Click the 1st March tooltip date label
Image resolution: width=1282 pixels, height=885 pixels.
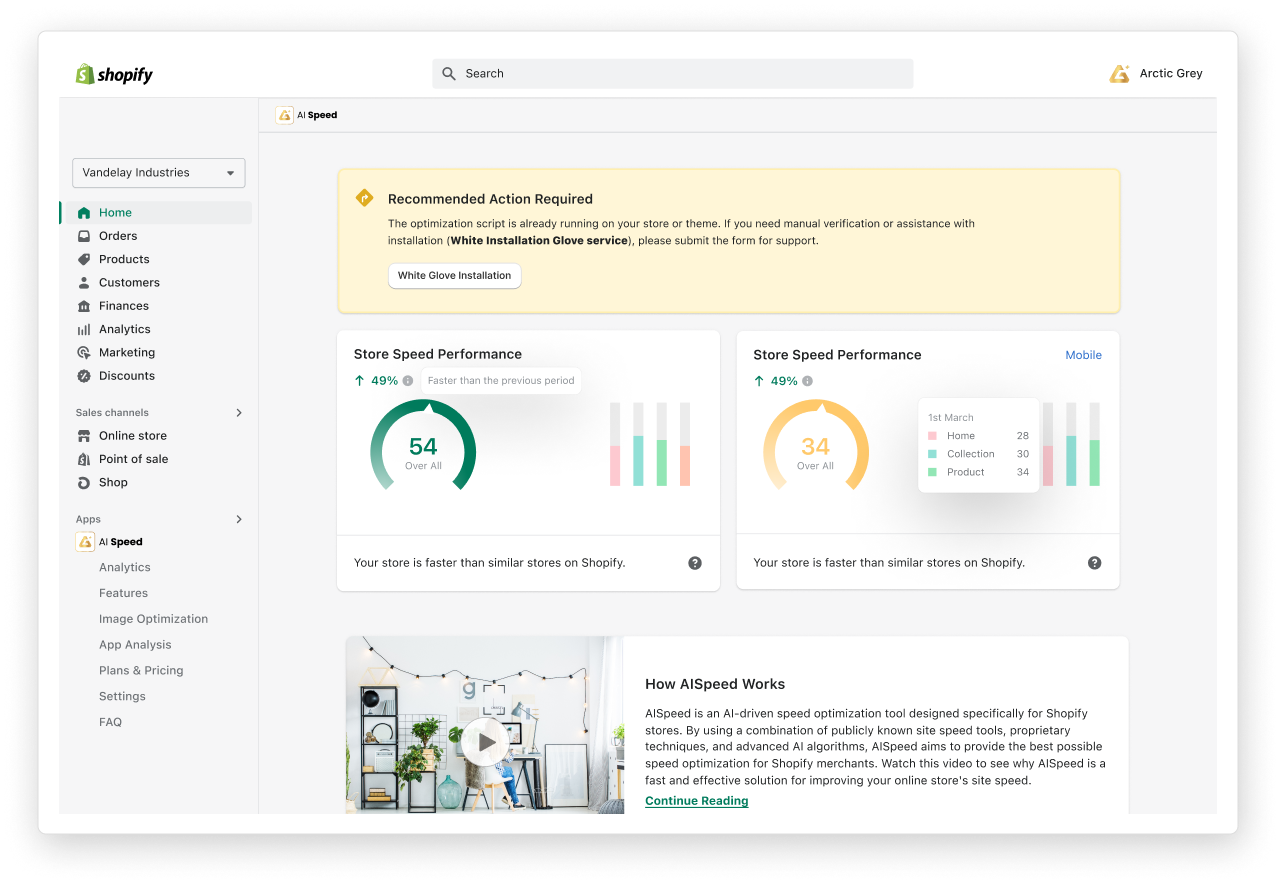click(951, 418)
